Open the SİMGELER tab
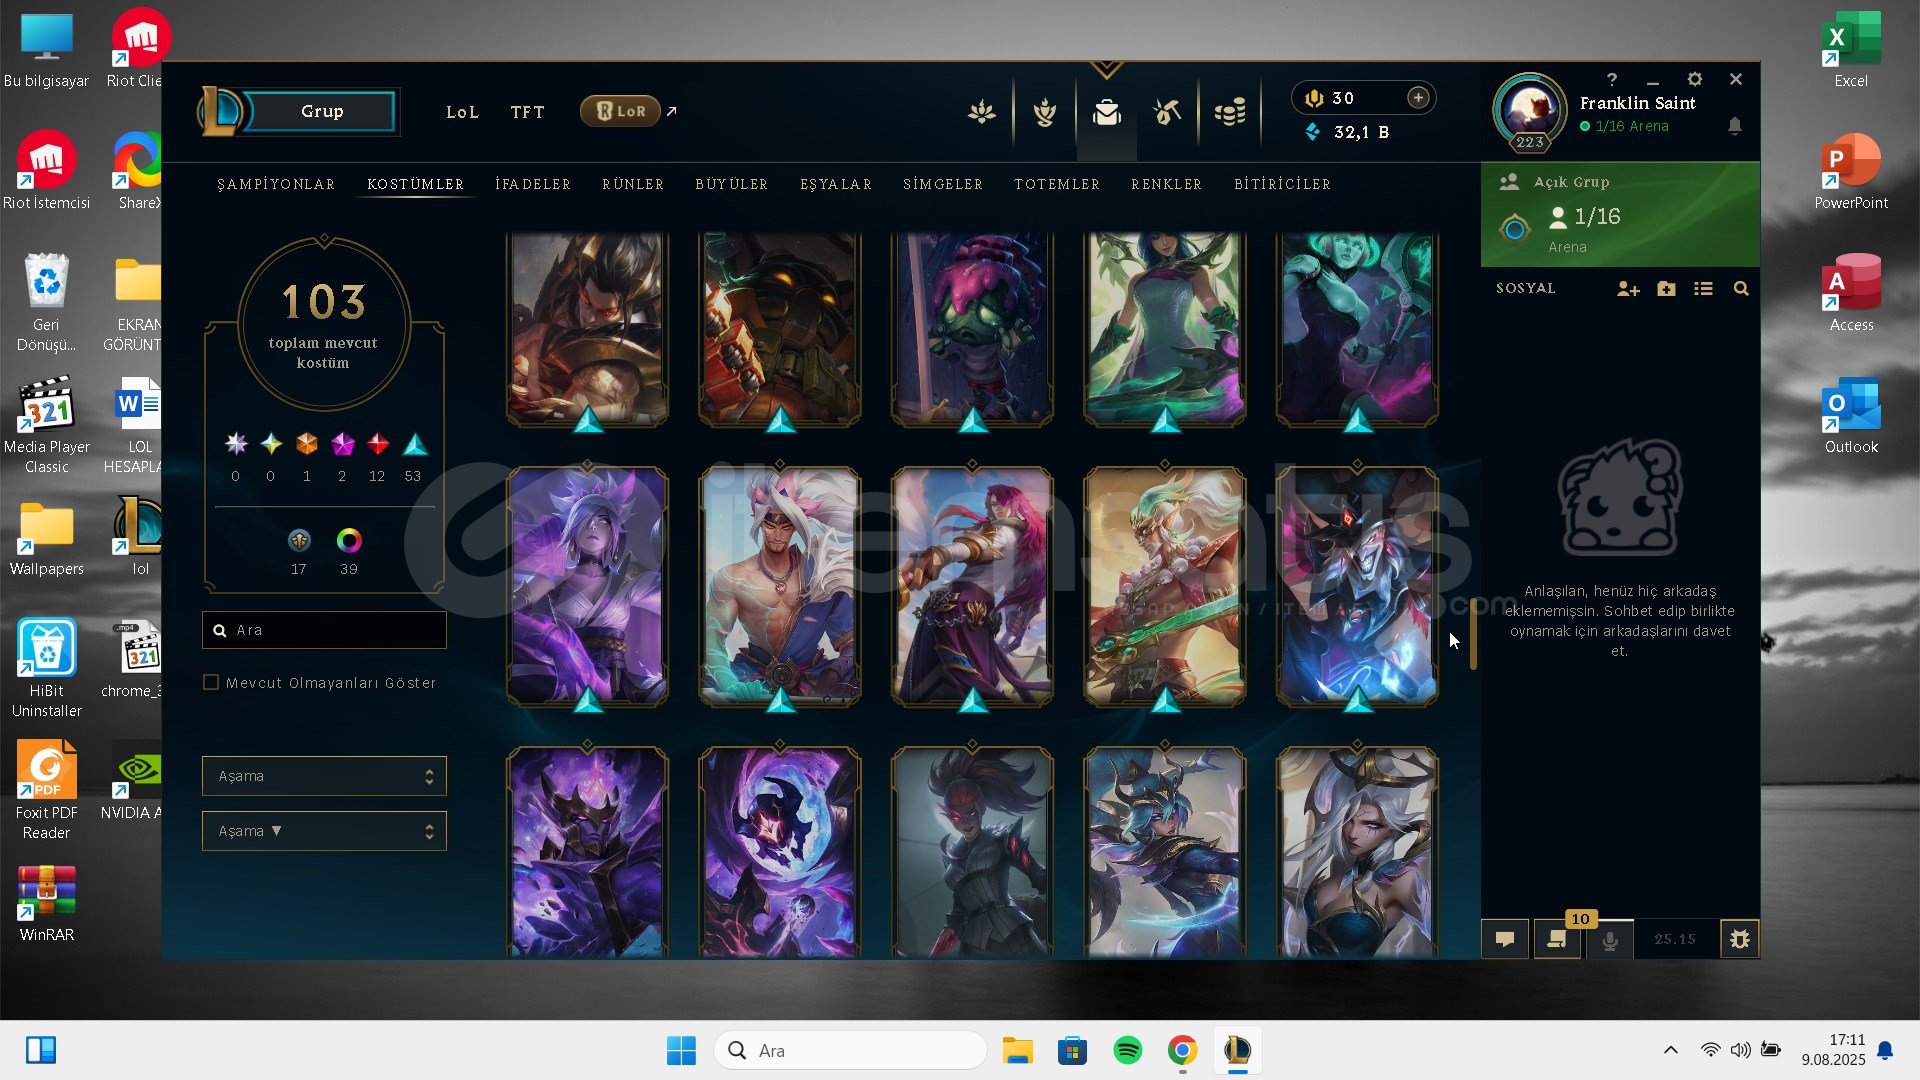This screenshot has height=1080, width=1920. (x=943, y=185)
